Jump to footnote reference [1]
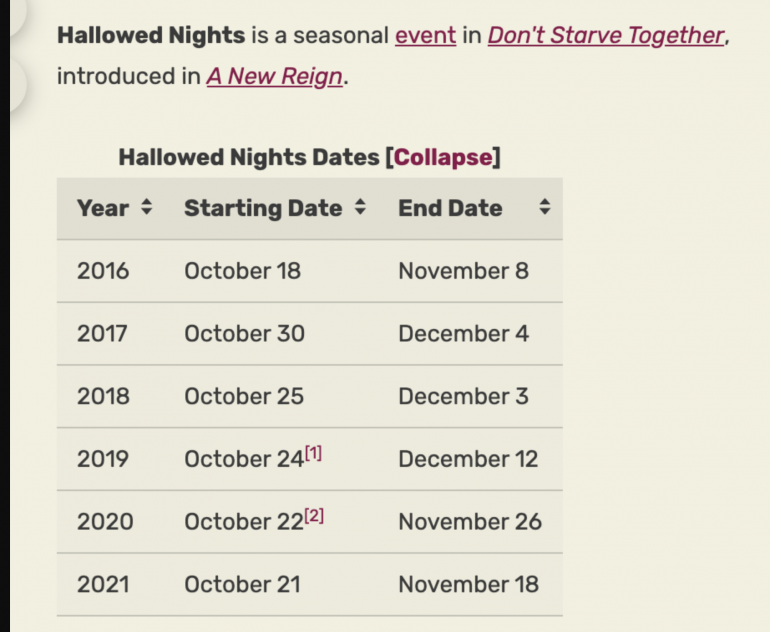 (x=313, y=454)
